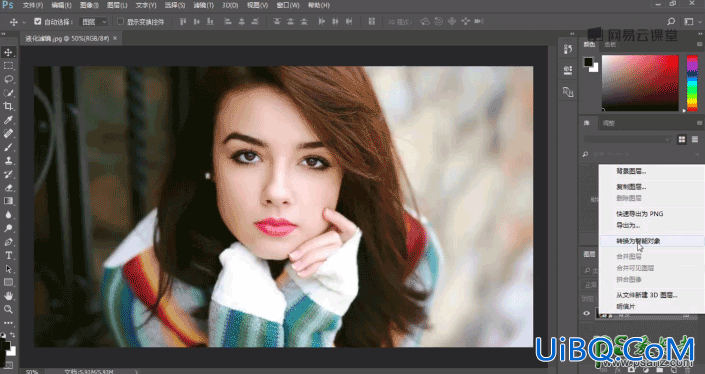Close the 液化滤镜.jpg document tab
The height and width of the screenshot is (374, 705).
[x=115, y=38]
